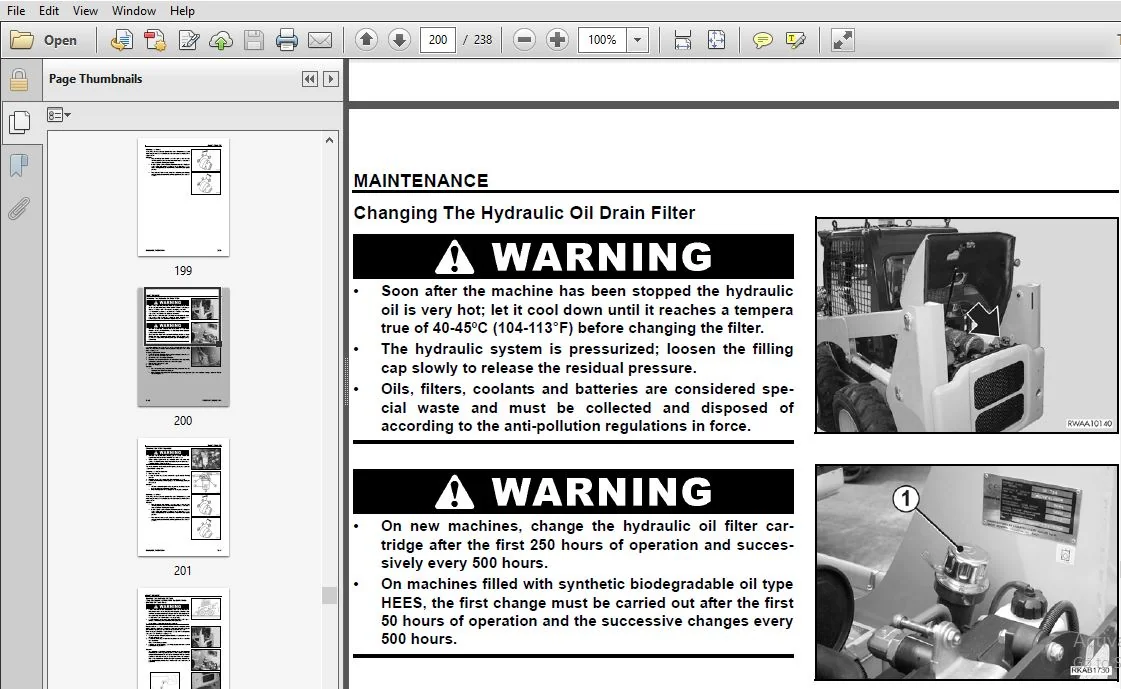Open the Bookmarks panel icon
This screenshot has height=689, width=1121.
19,166
